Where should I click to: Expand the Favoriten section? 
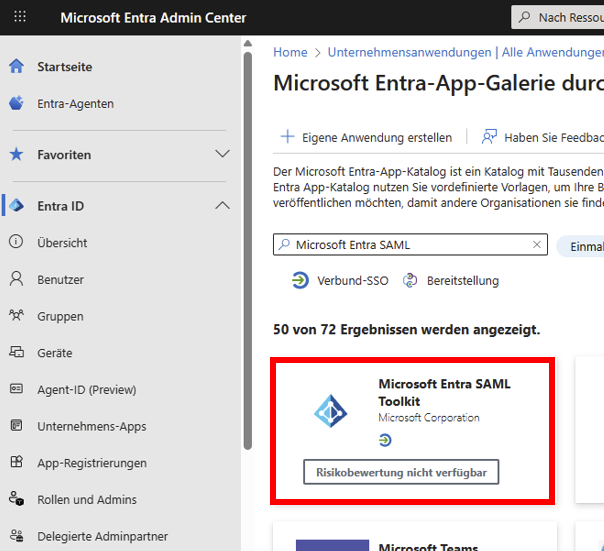[223, 155]
